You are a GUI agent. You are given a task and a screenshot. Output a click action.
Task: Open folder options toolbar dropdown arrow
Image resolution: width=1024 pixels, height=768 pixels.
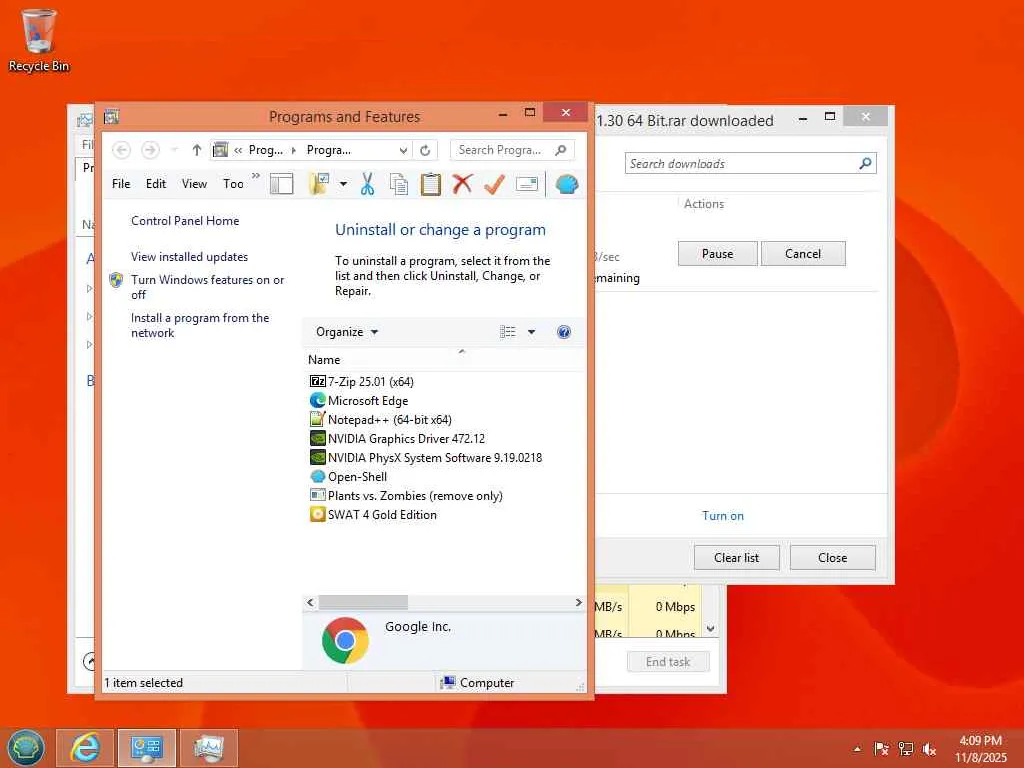pyautogui.click(x=343, y=184)
